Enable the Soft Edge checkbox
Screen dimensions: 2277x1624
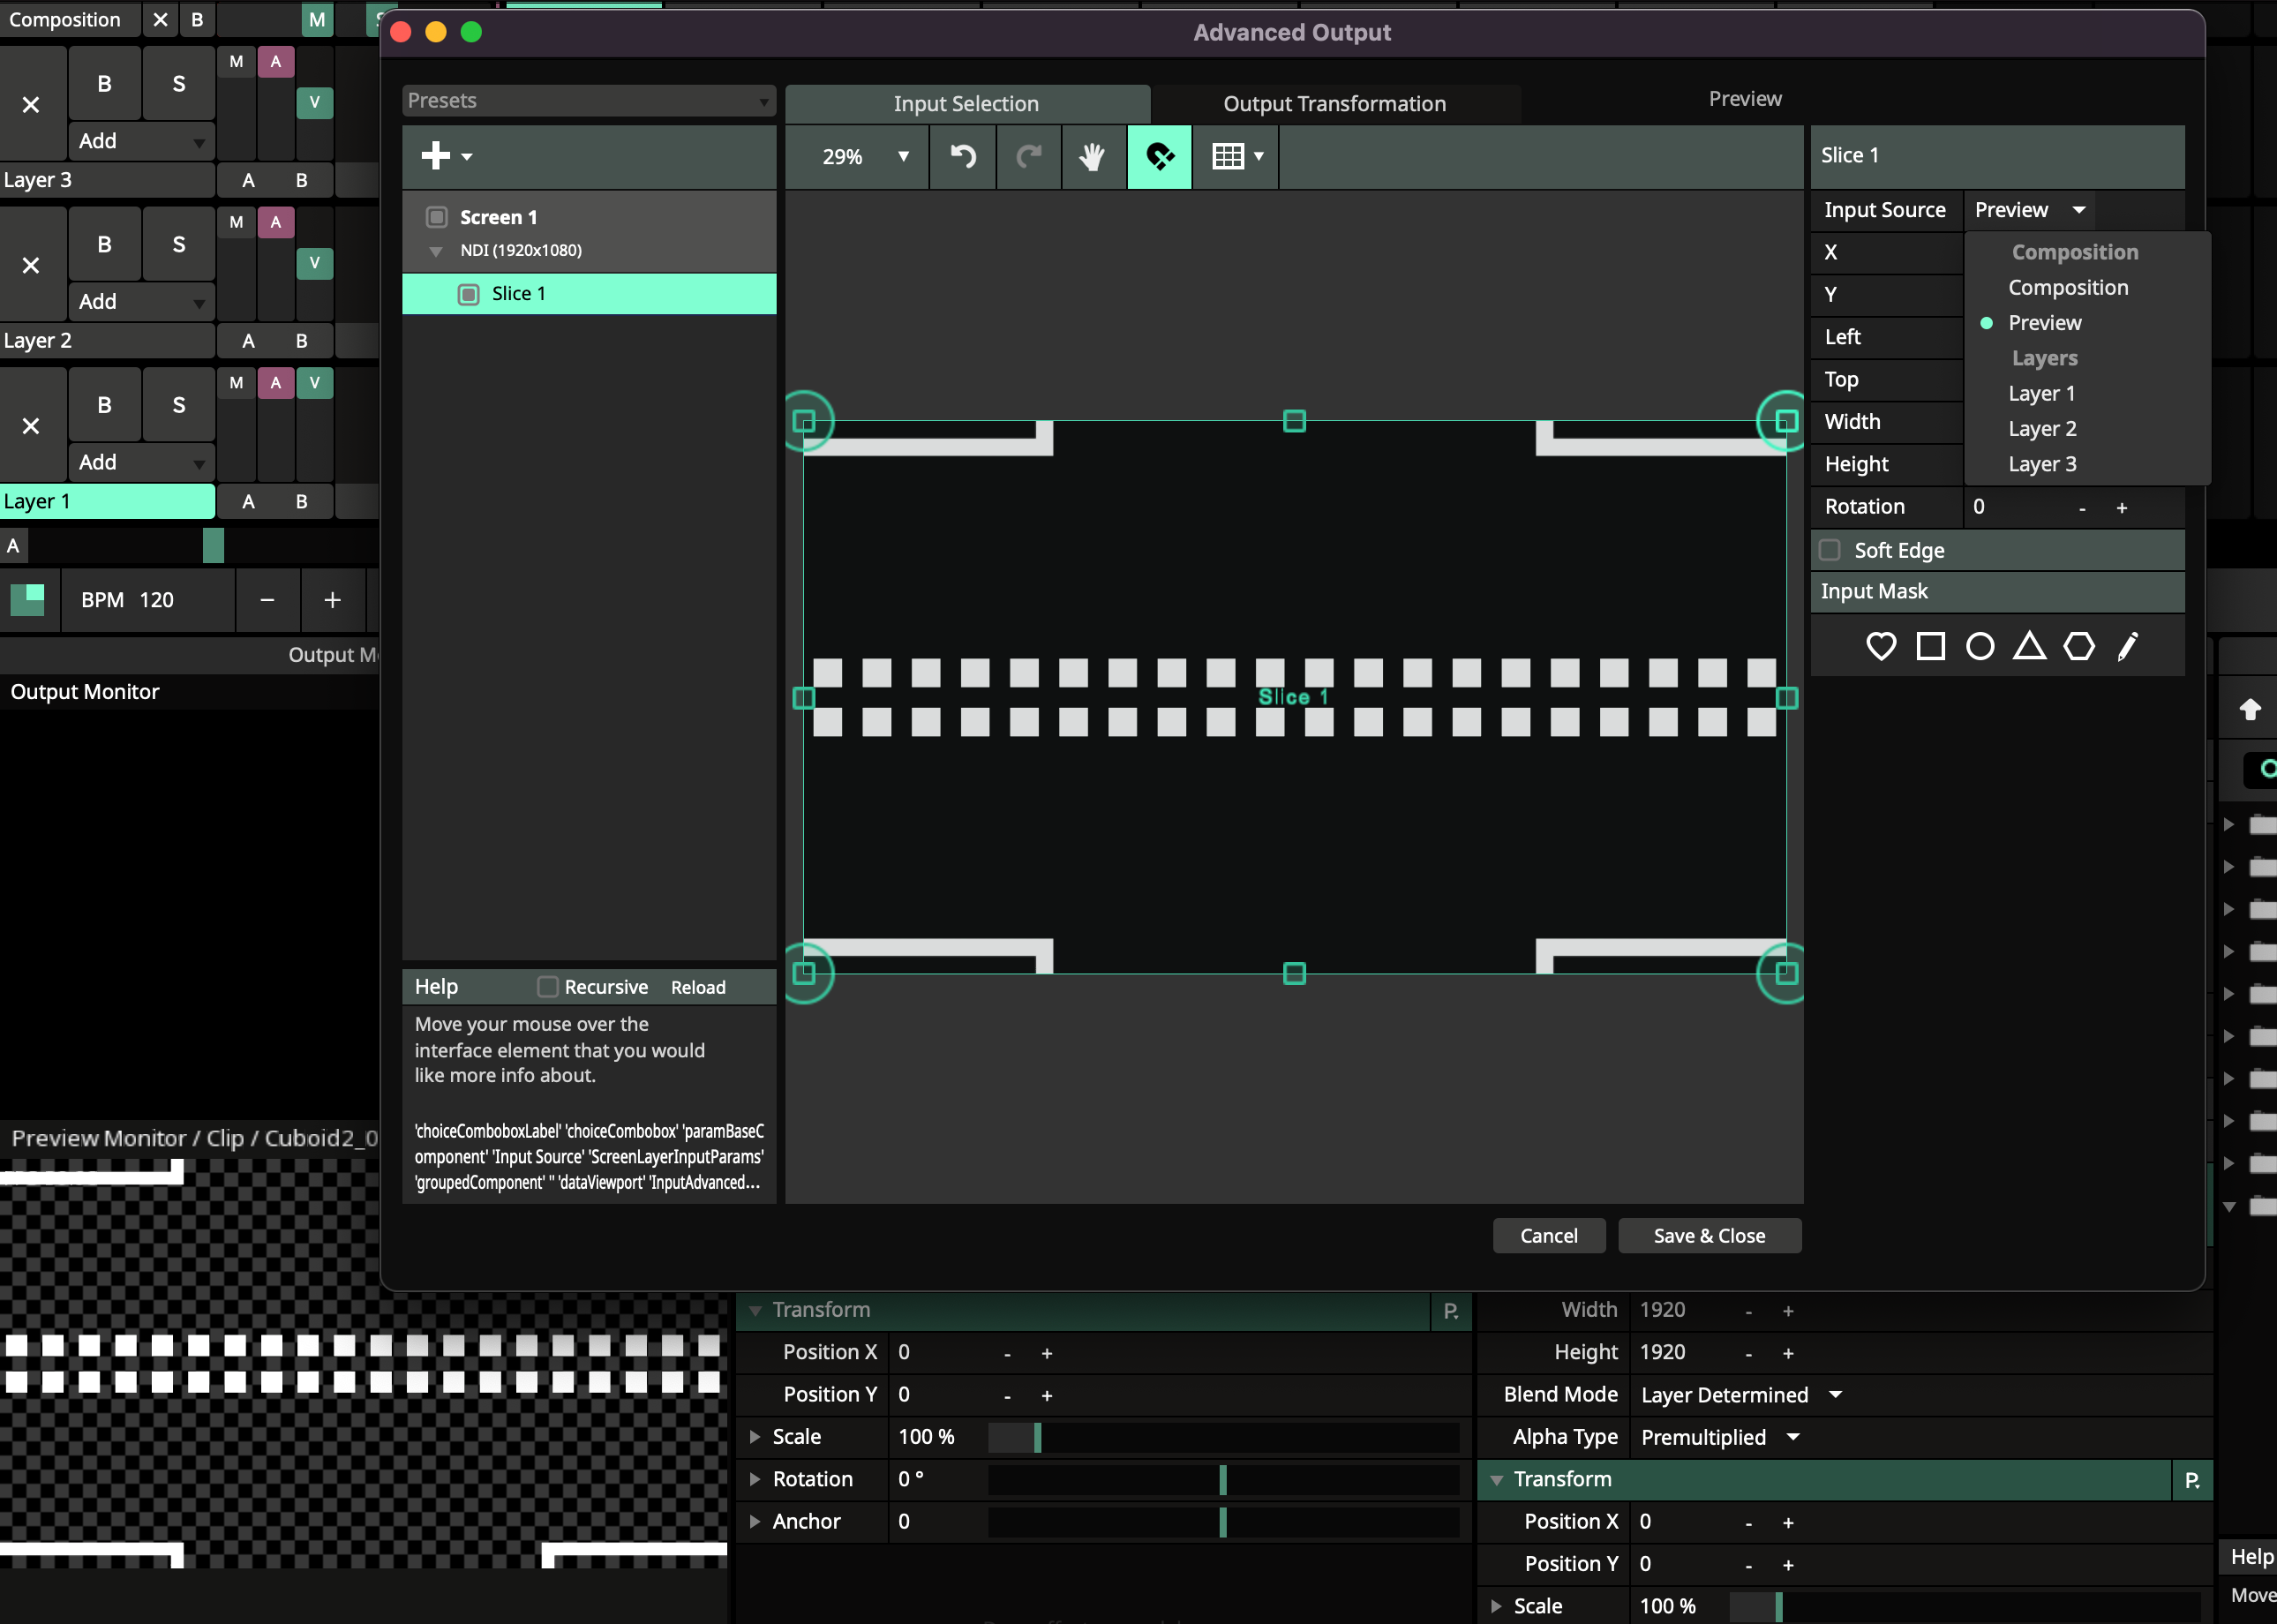click(x=1829, y=550)
